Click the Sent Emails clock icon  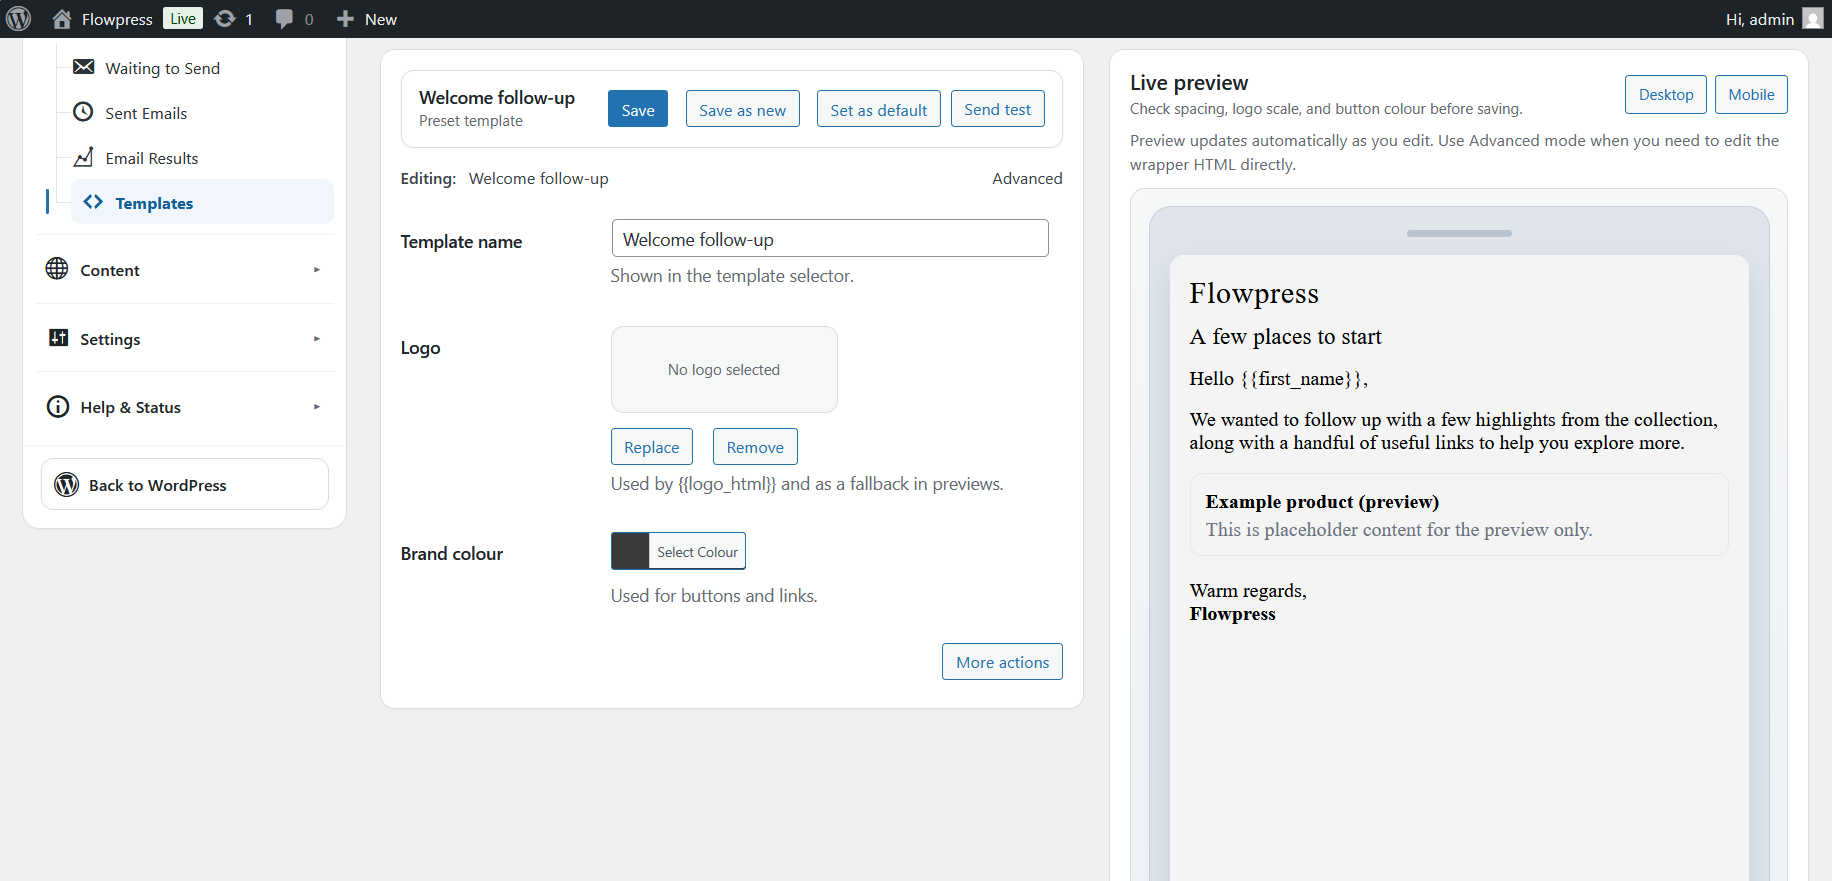pos(84,112)
